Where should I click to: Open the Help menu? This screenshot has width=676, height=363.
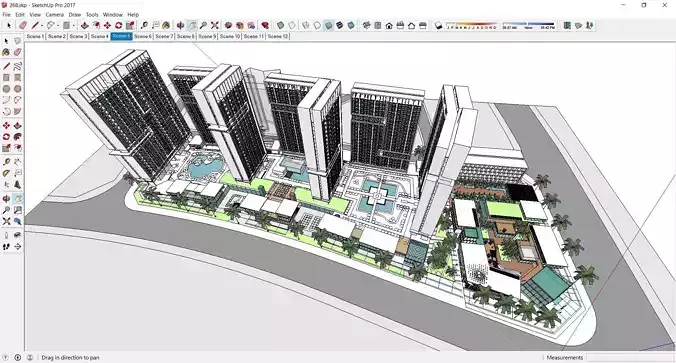pos(133,14)
